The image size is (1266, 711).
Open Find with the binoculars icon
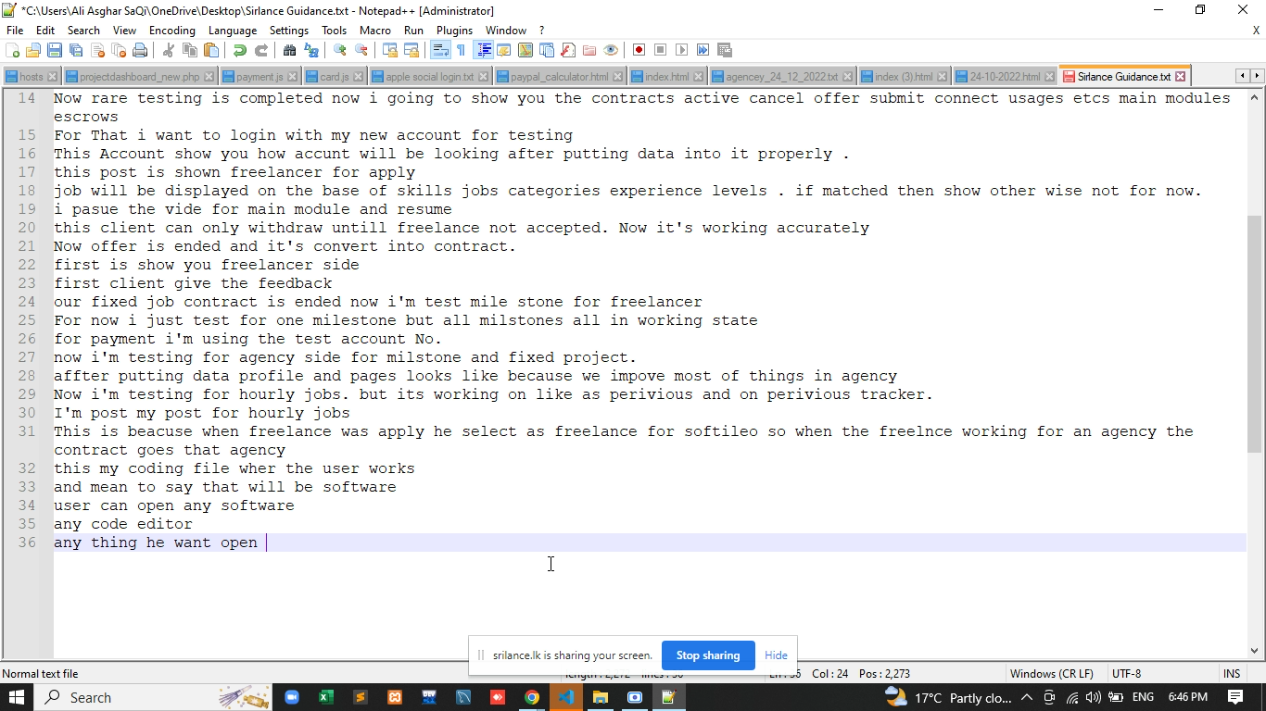pos(290,51)
